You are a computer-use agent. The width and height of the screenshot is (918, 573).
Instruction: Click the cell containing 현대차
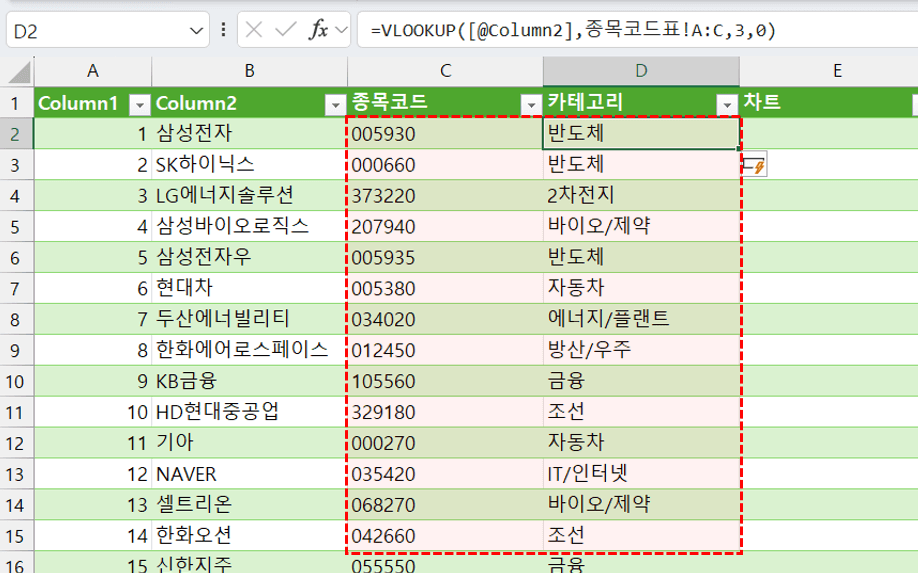tap(249, 289)
